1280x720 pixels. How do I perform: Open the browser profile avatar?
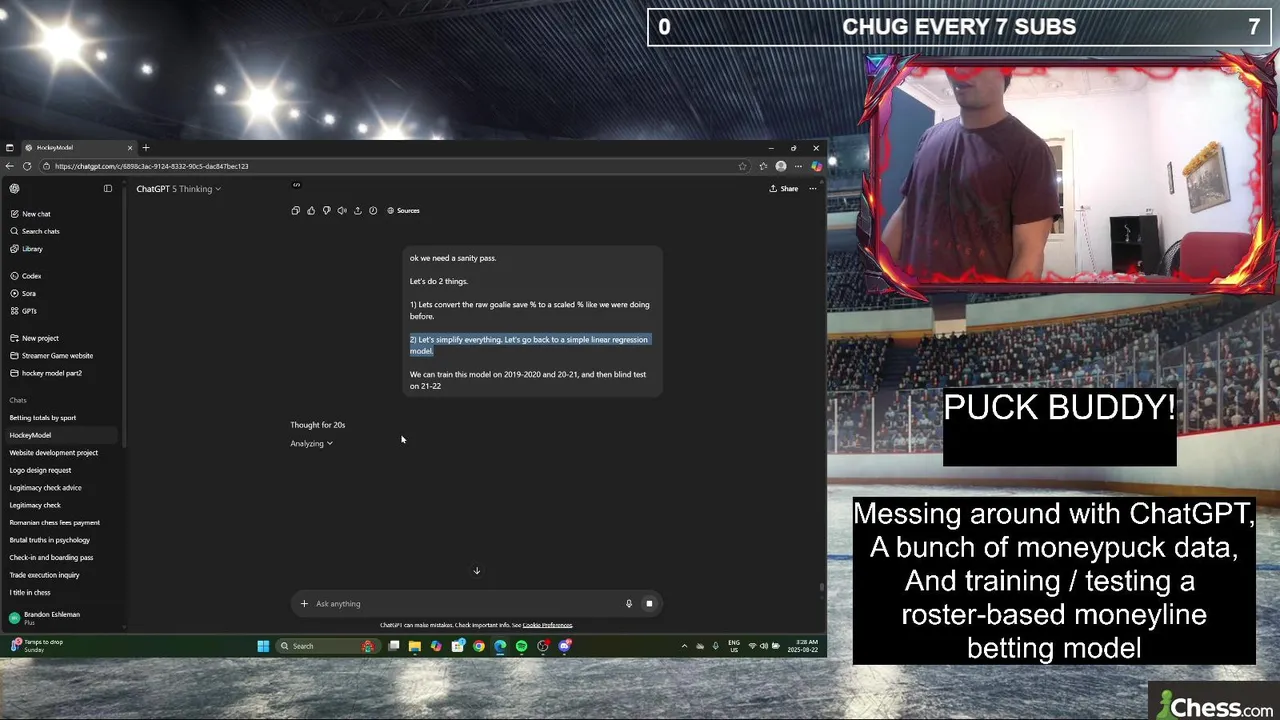pyautogui.click(x=781, y=166)
